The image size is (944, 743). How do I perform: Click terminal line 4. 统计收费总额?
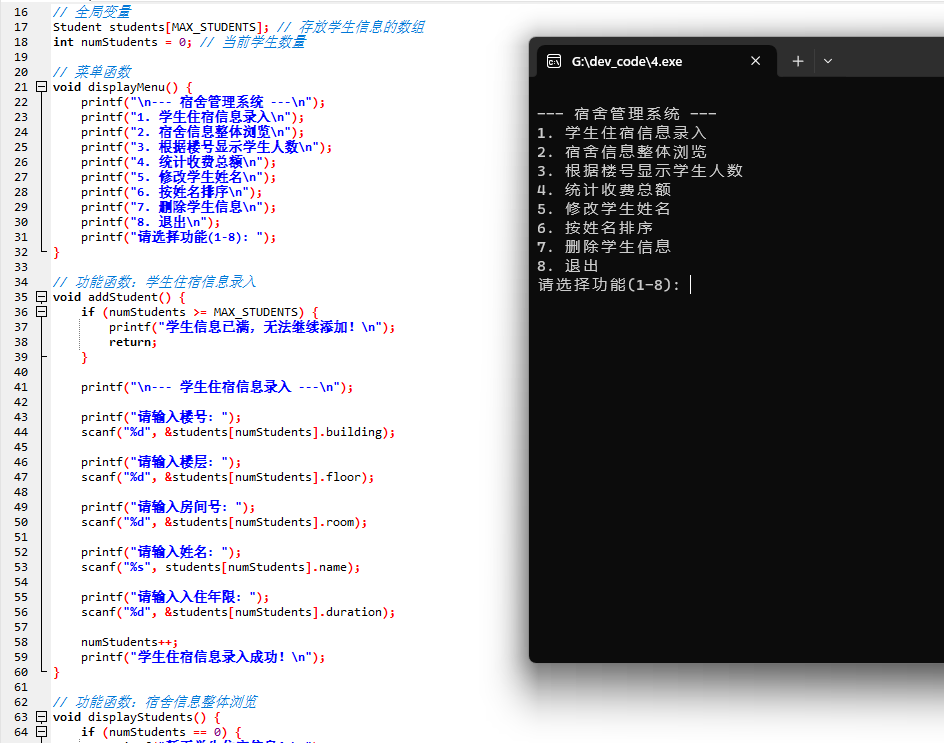pyautogui.click(x=604, y=190)
